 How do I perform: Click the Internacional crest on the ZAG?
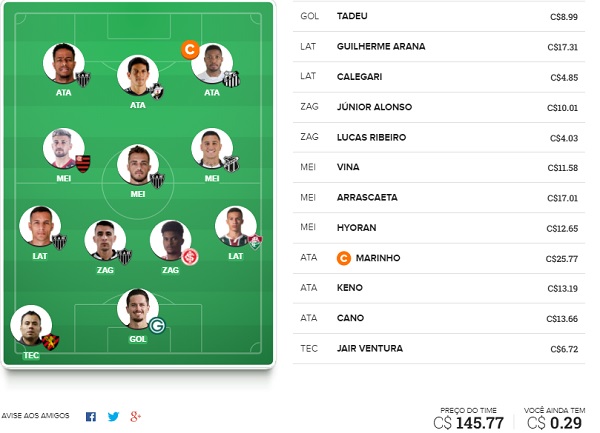pos(190,257)
